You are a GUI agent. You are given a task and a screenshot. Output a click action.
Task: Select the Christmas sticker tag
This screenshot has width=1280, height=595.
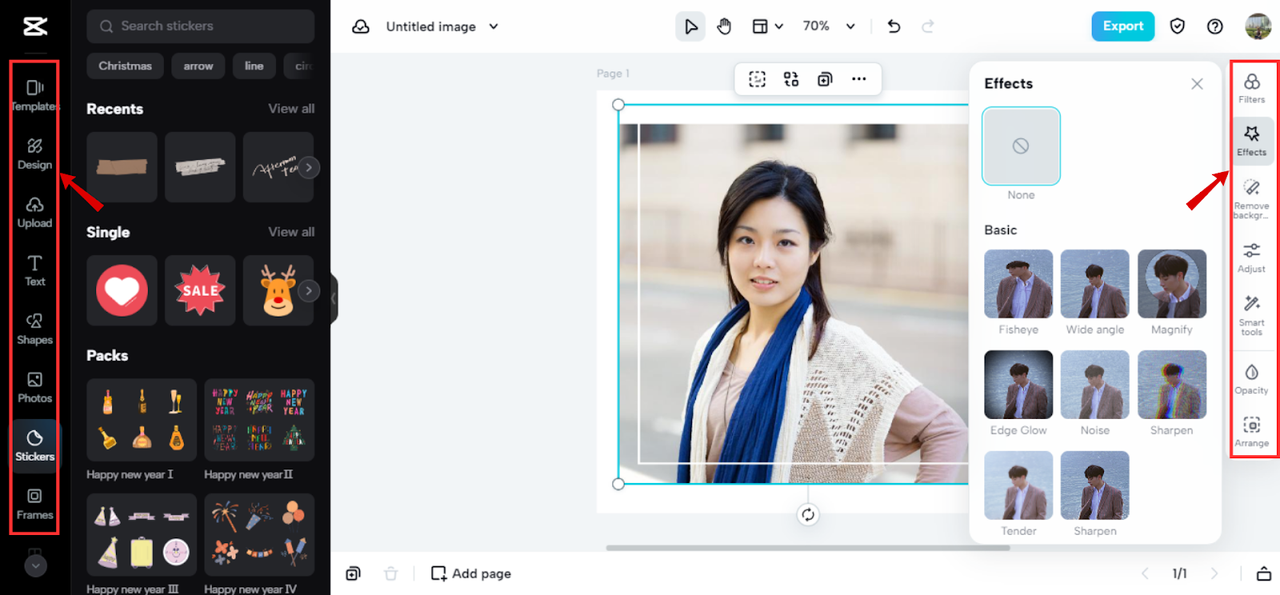tap(125, 66)
